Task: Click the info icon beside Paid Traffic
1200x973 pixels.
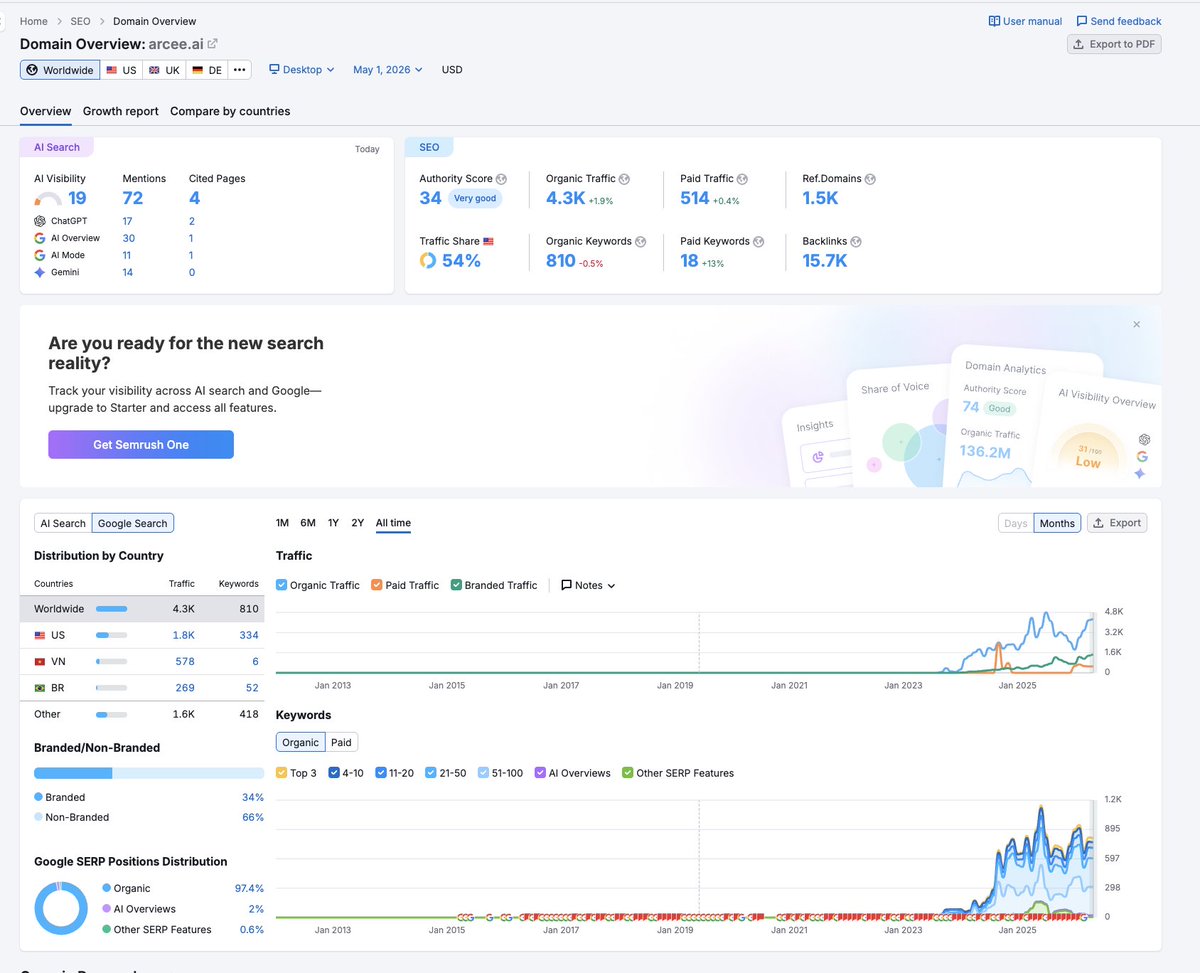Action: tap(742, 179)
